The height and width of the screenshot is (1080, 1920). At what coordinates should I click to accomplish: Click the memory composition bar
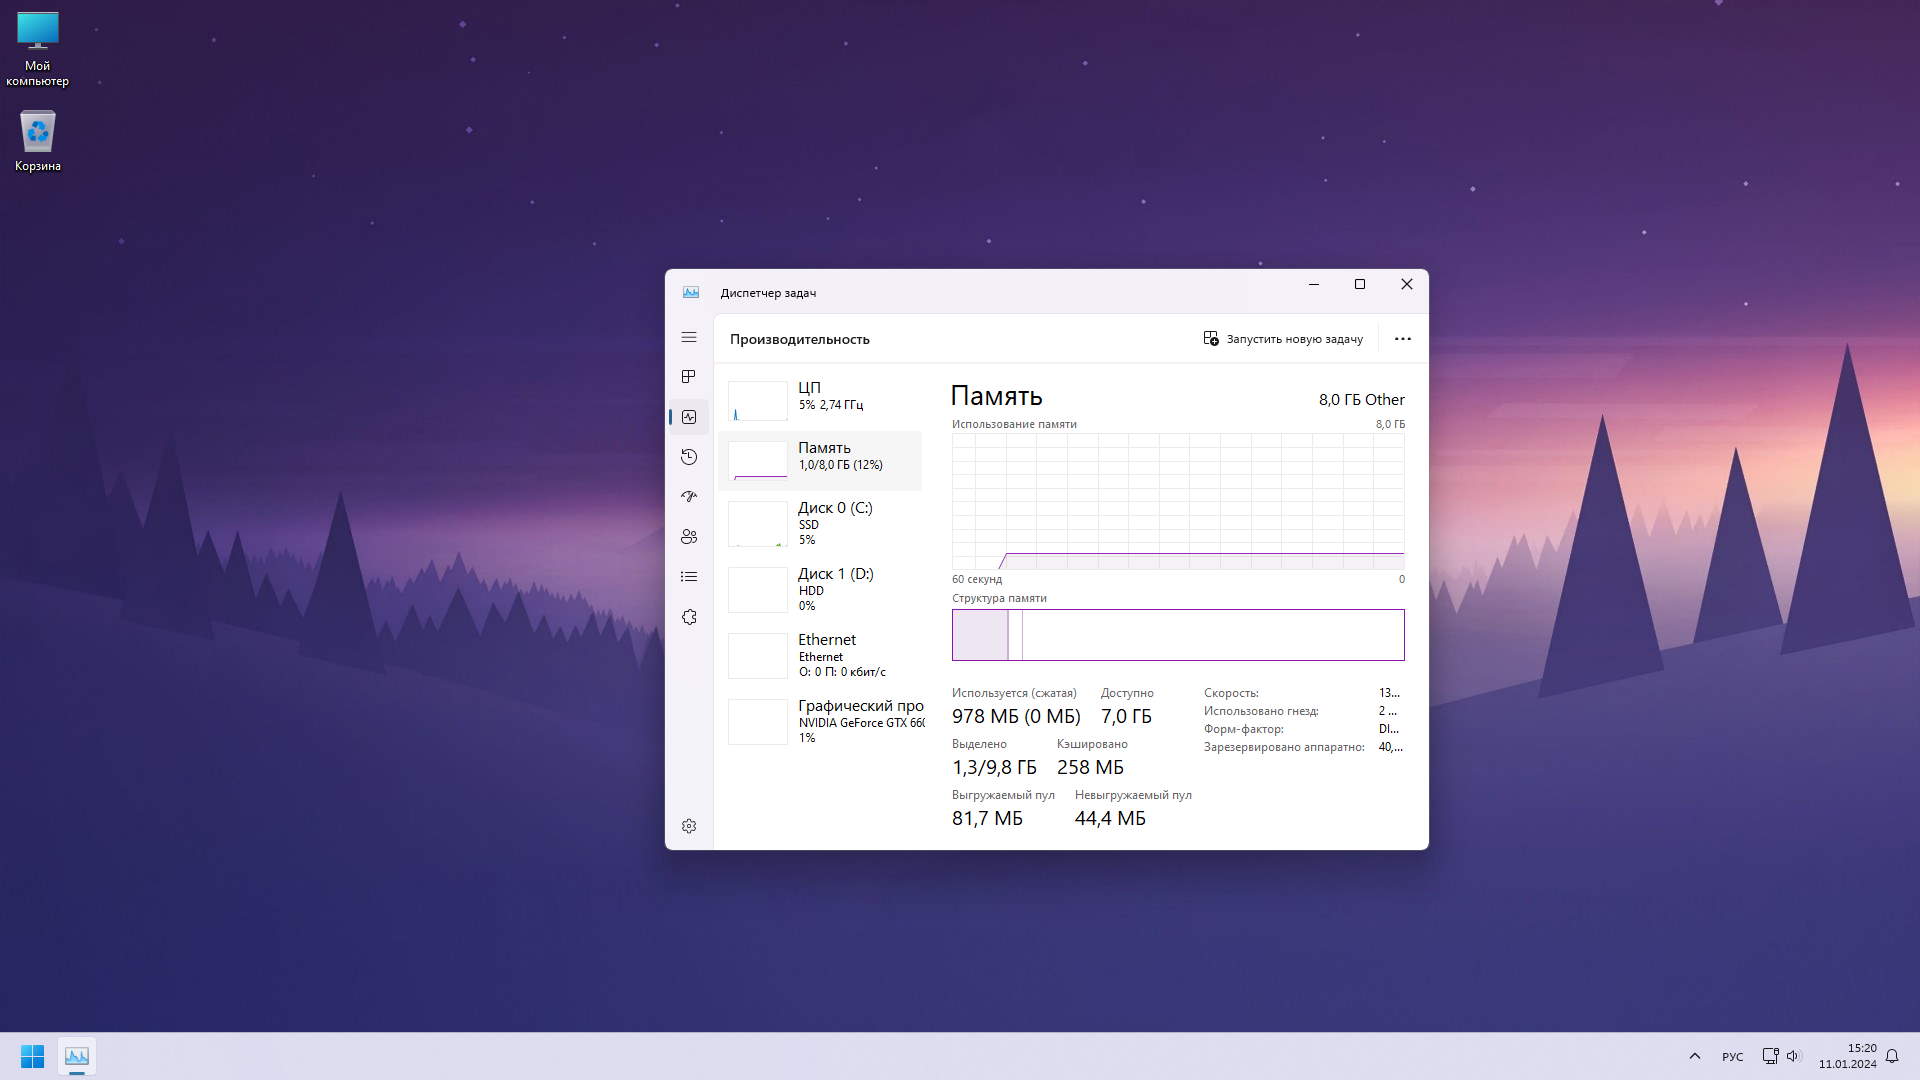[1178, 635]
